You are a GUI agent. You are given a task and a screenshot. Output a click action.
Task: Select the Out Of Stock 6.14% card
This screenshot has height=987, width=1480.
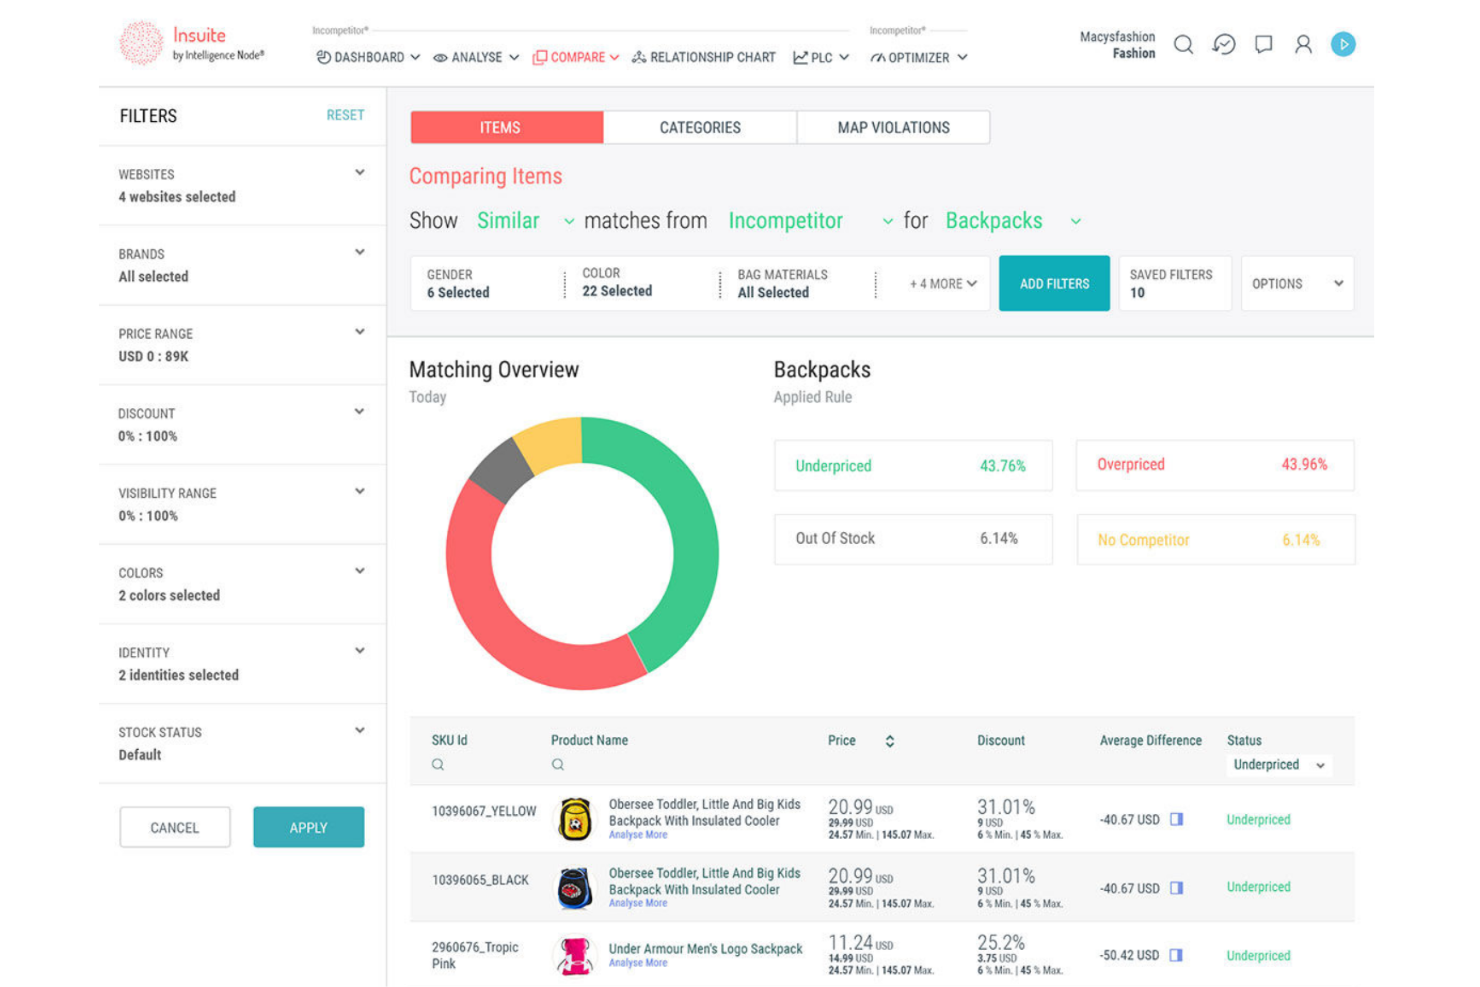click(913, 539)
